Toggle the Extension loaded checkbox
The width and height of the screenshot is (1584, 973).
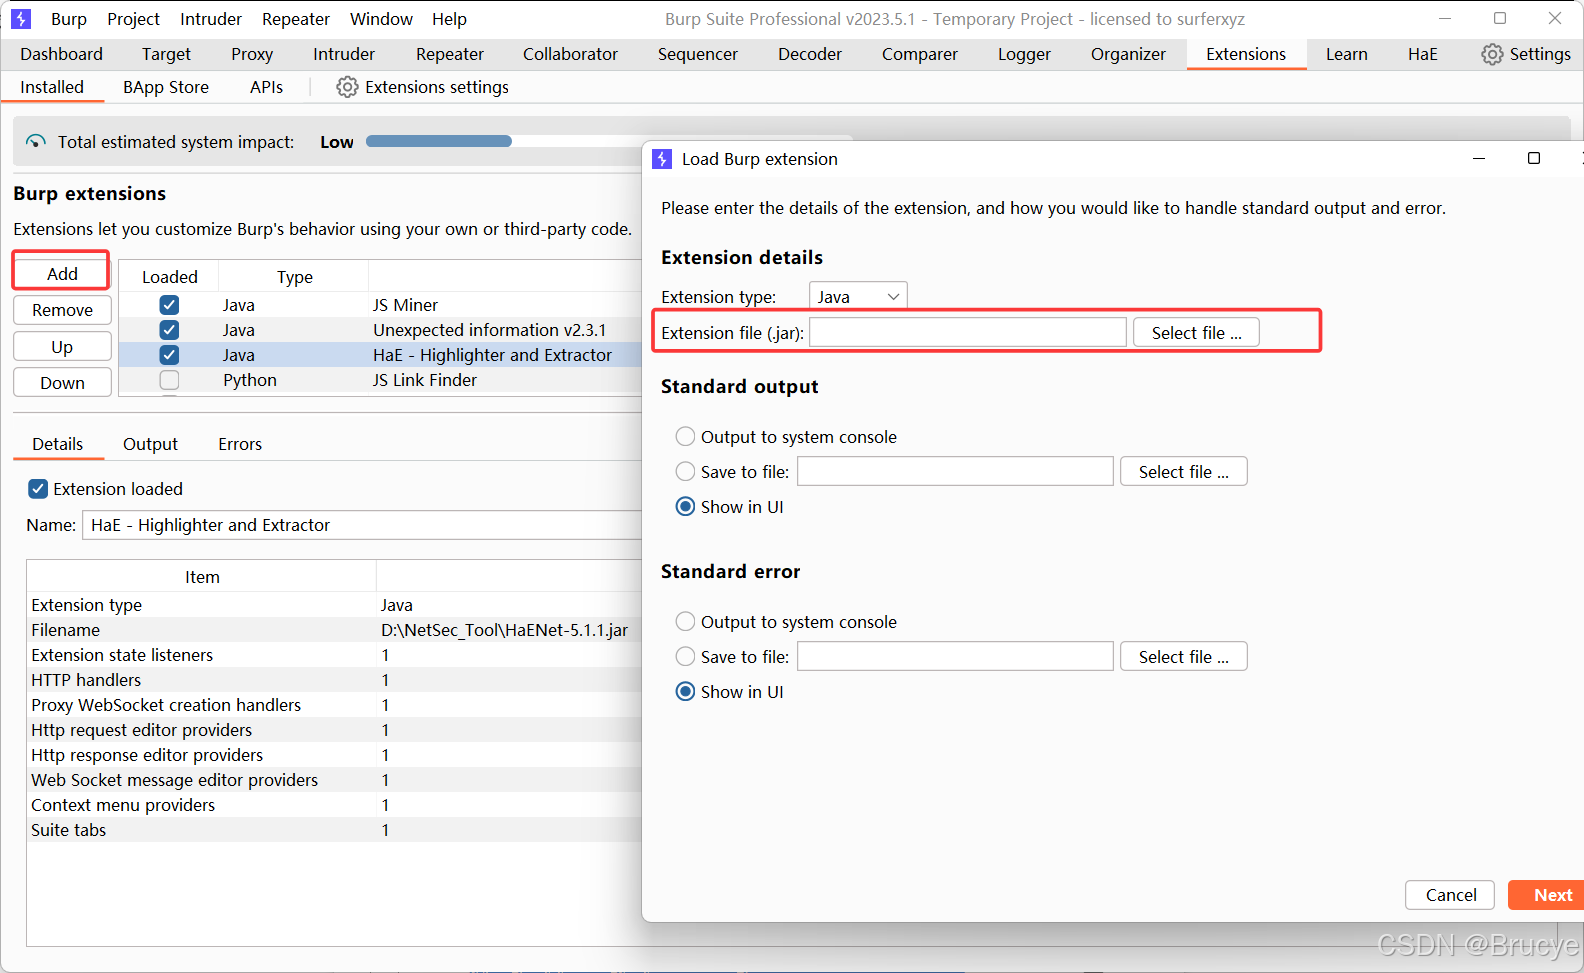pos(38,489)
